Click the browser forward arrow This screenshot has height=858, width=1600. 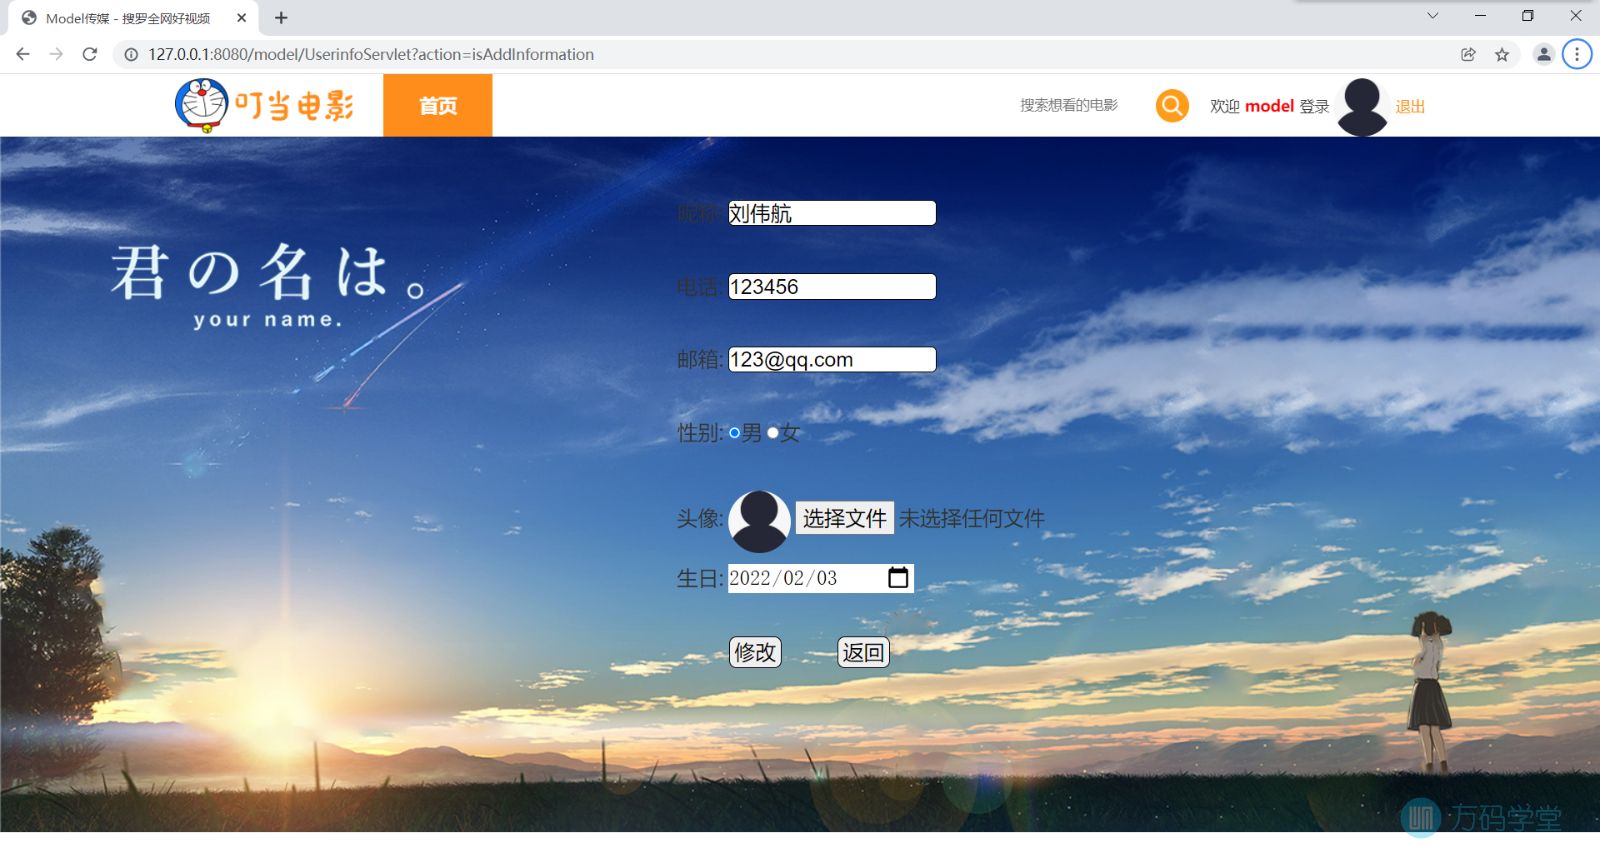point(56,54)
